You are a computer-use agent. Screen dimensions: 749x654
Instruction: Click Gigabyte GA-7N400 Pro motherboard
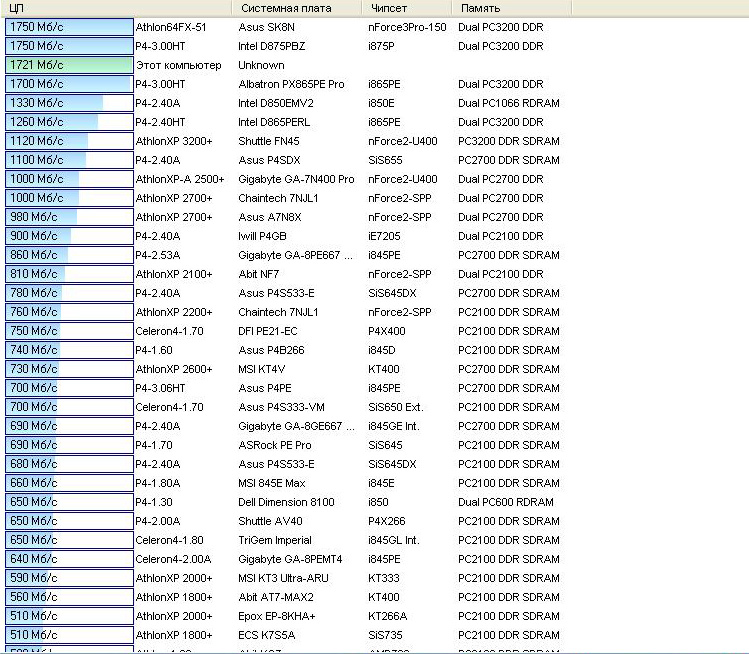tap(296, 179)
